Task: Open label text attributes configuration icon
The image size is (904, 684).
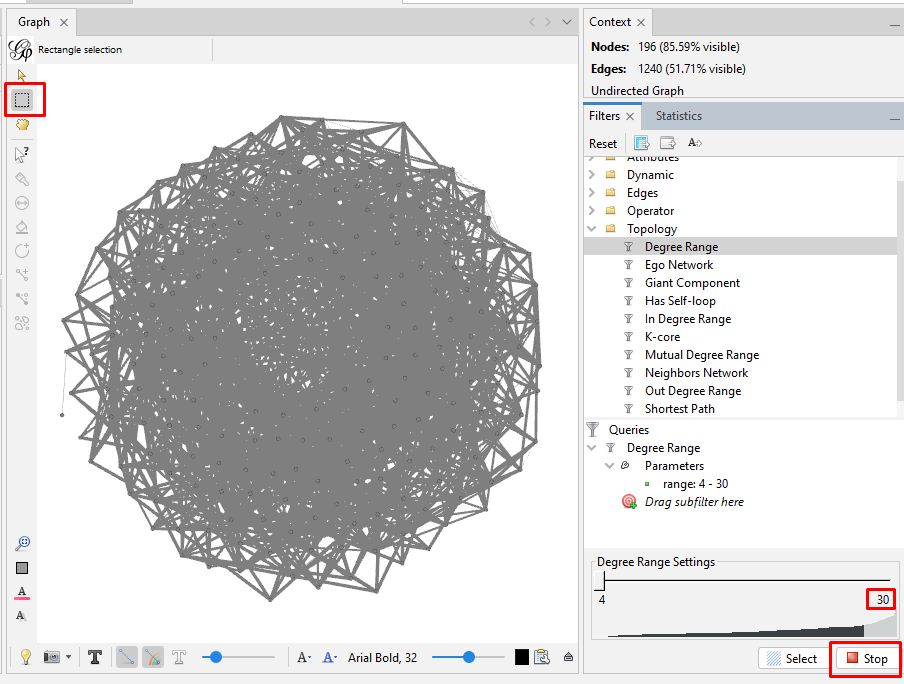Action: coord(542,657)
